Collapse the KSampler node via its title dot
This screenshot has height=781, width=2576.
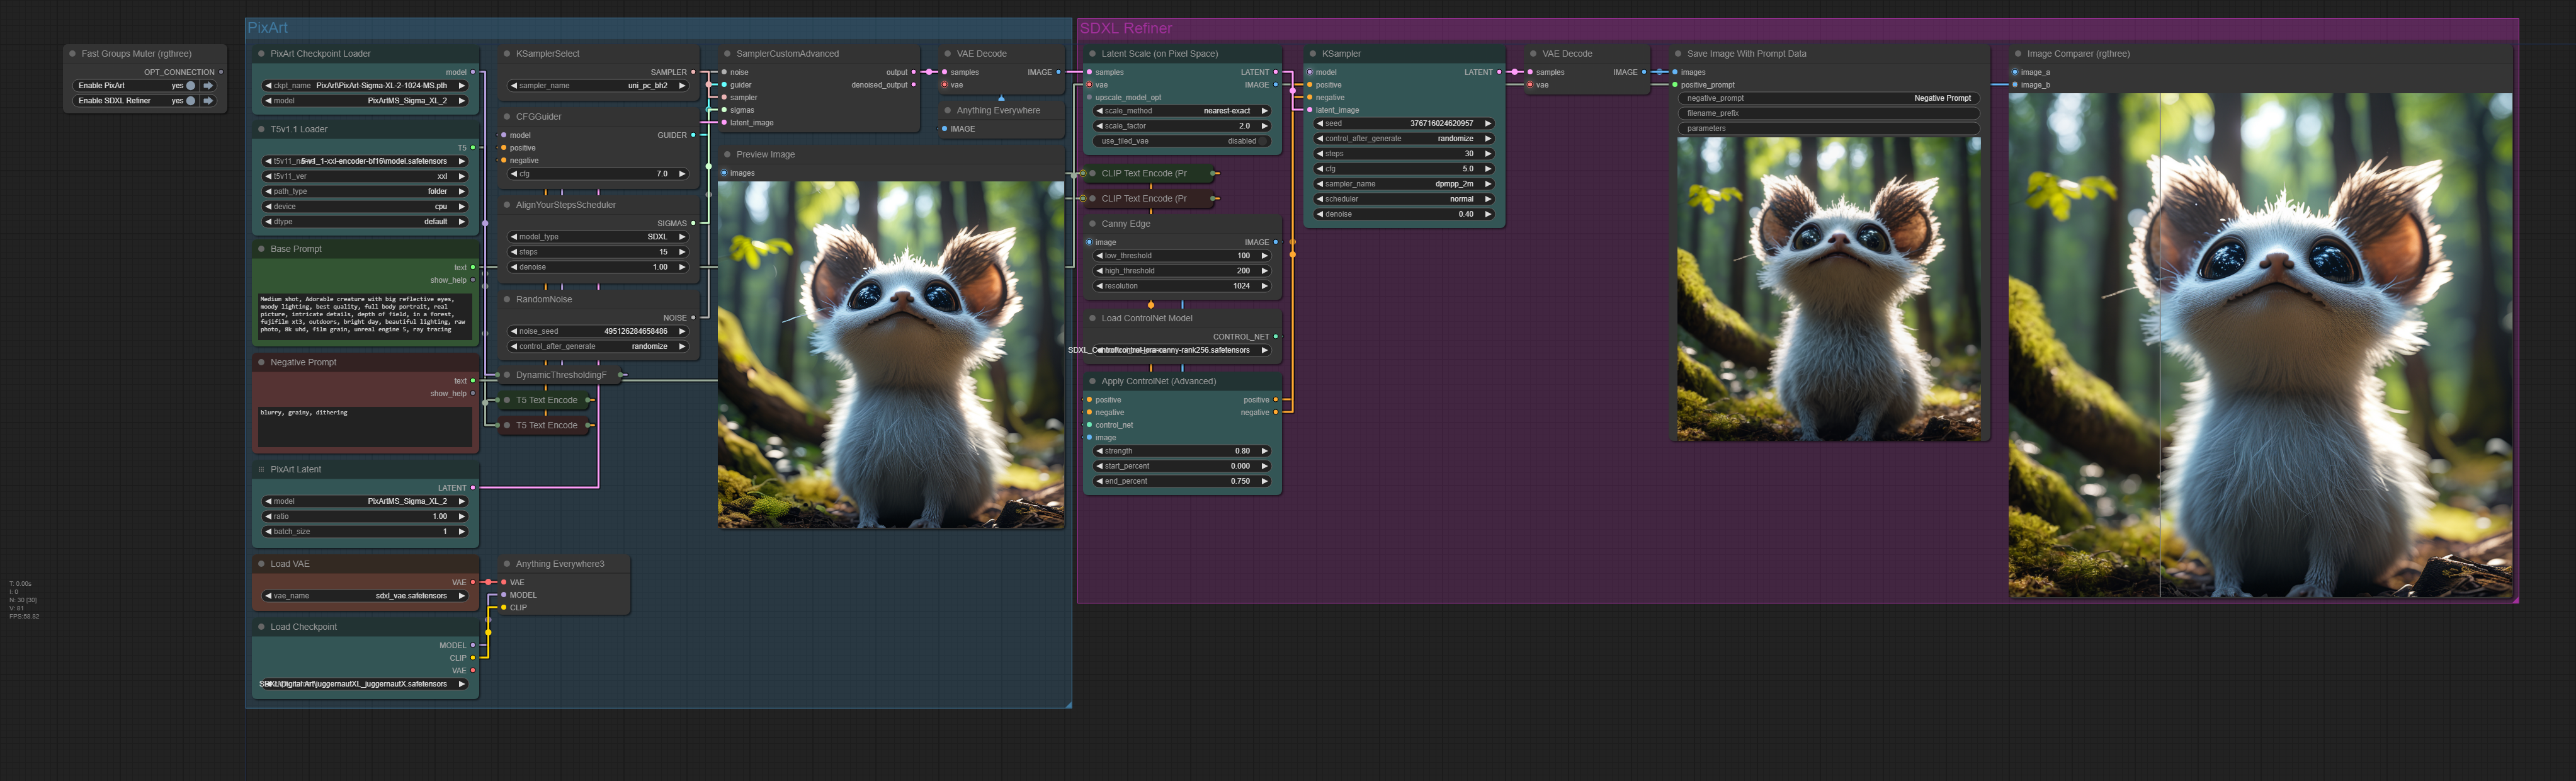tap(1313, 54)
